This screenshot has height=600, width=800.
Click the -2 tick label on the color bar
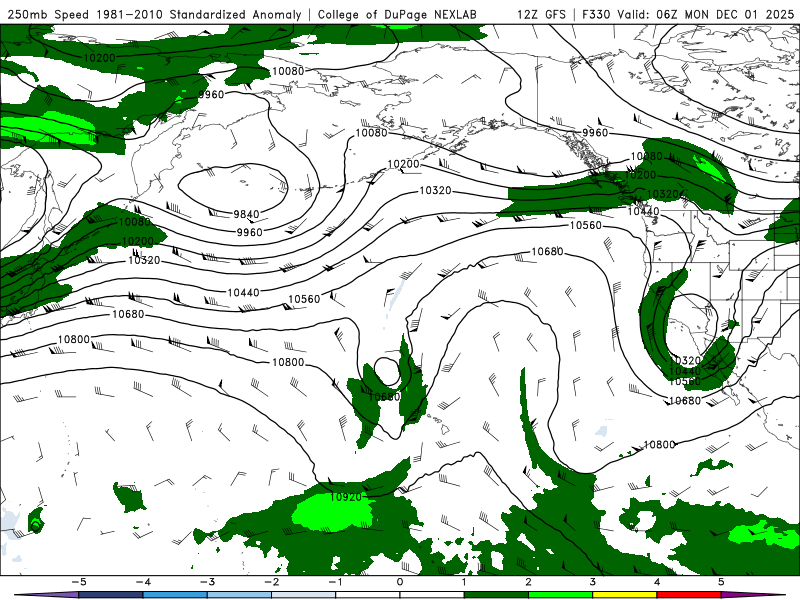point(271,582)
